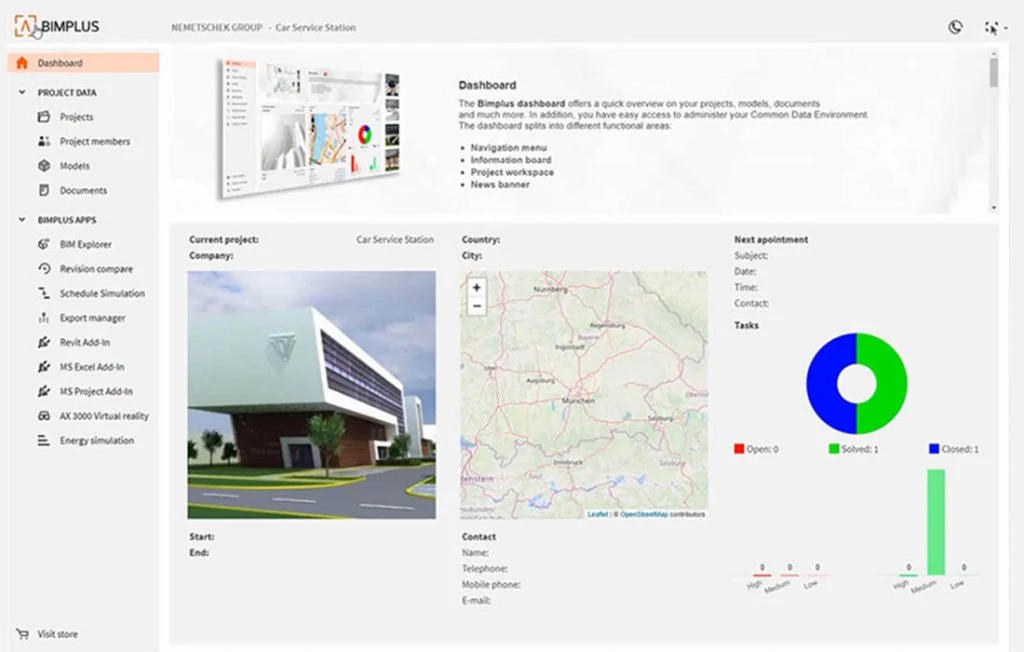Click the blue half of tasks donut
This screenshot has height=652, width=1024.
click(823, 383)
